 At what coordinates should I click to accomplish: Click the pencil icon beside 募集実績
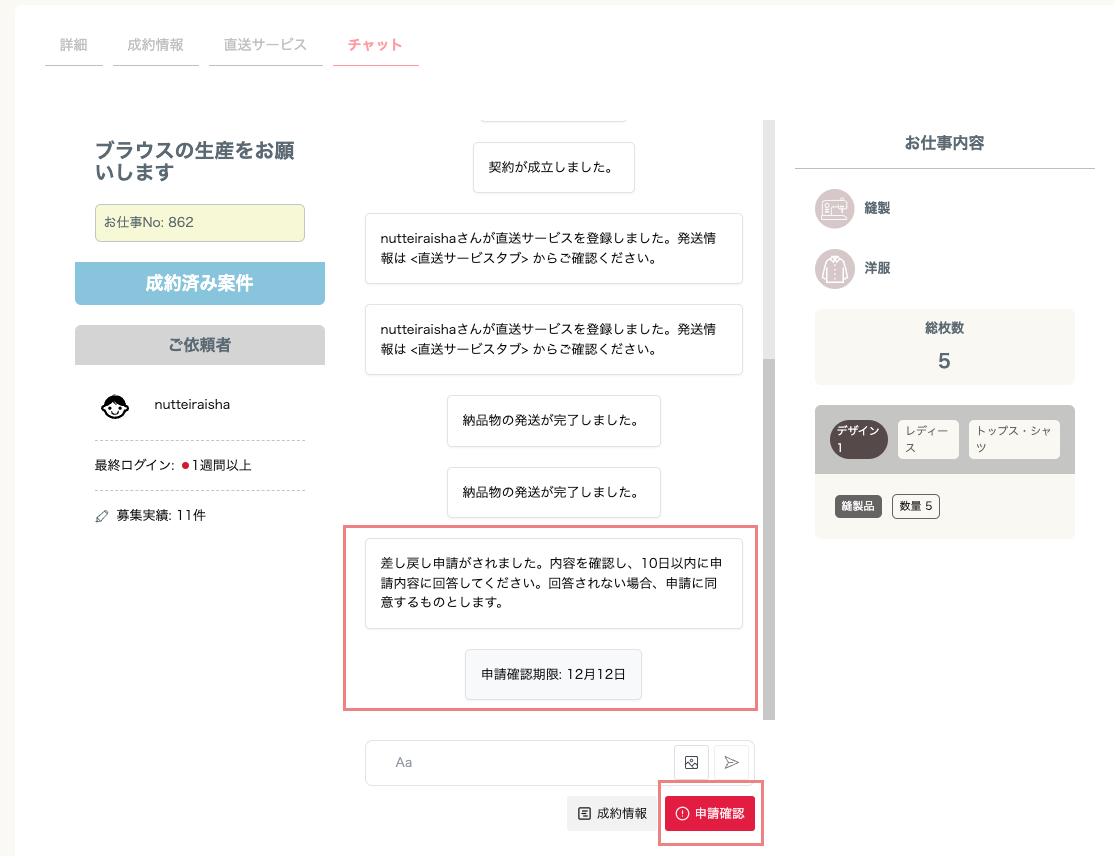click(x=102, y=515)
